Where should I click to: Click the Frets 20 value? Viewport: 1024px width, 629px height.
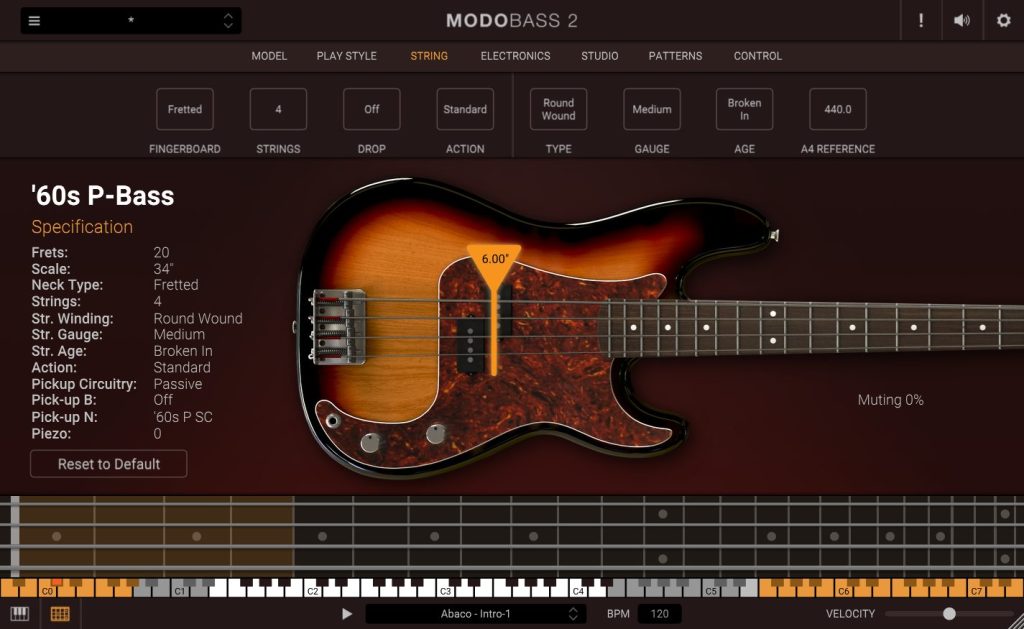click(161, 252)
